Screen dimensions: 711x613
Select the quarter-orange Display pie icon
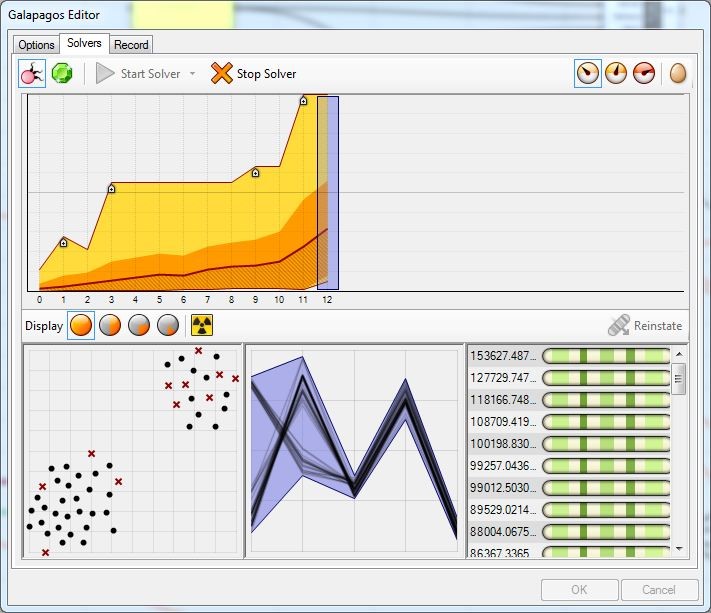[x=139, y=326]
